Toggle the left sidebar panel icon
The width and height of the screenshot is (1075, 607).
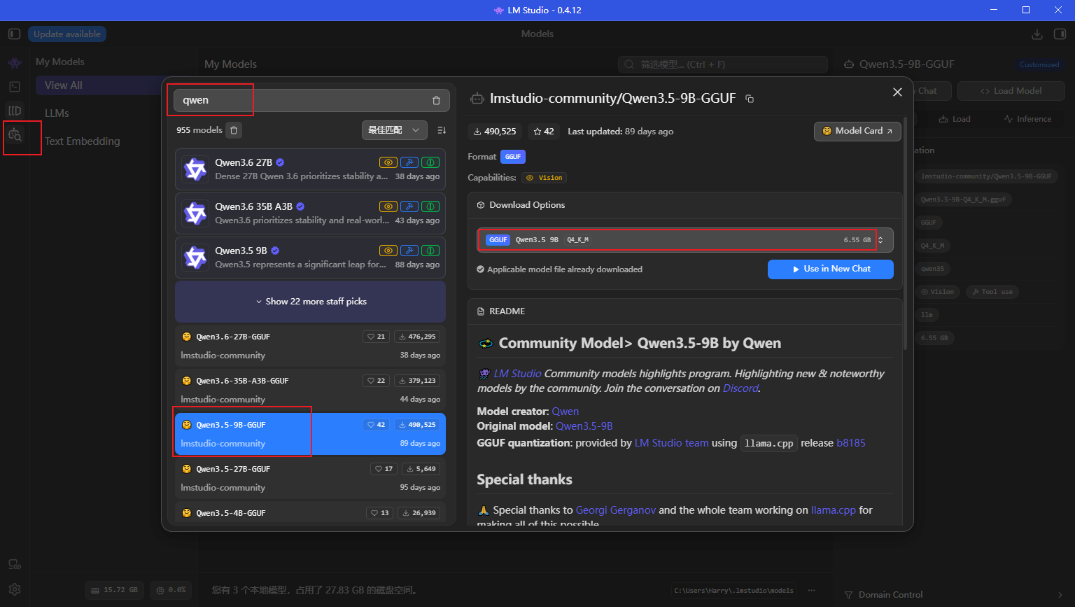point(14,34)
